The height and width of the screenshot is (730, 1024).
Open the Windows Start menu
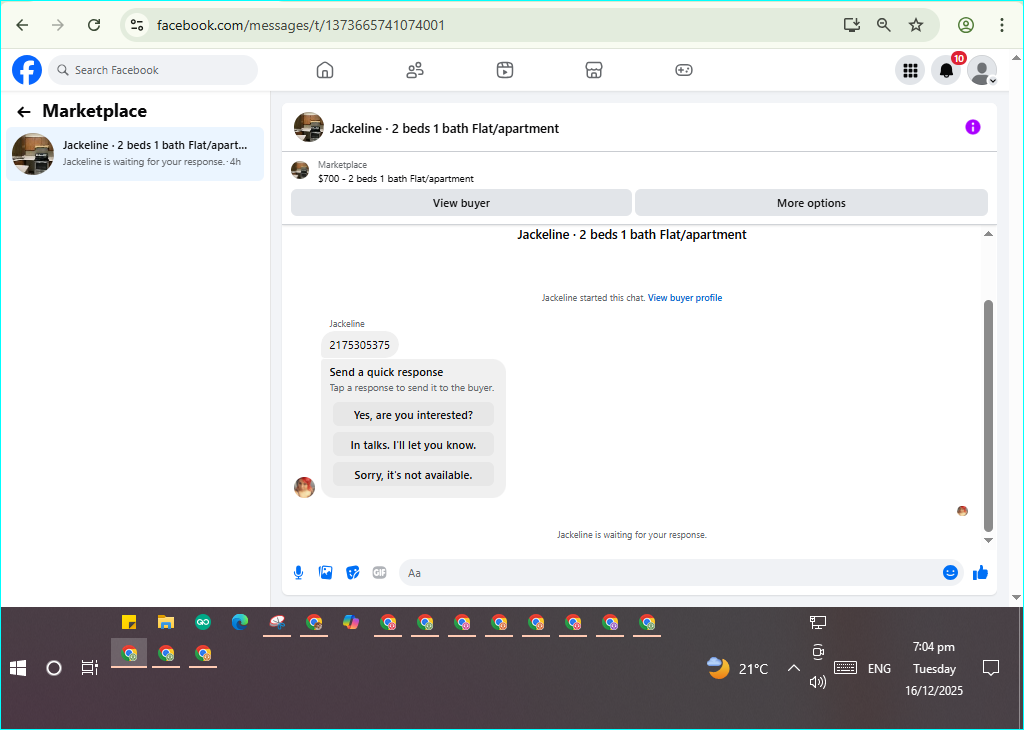18,668
